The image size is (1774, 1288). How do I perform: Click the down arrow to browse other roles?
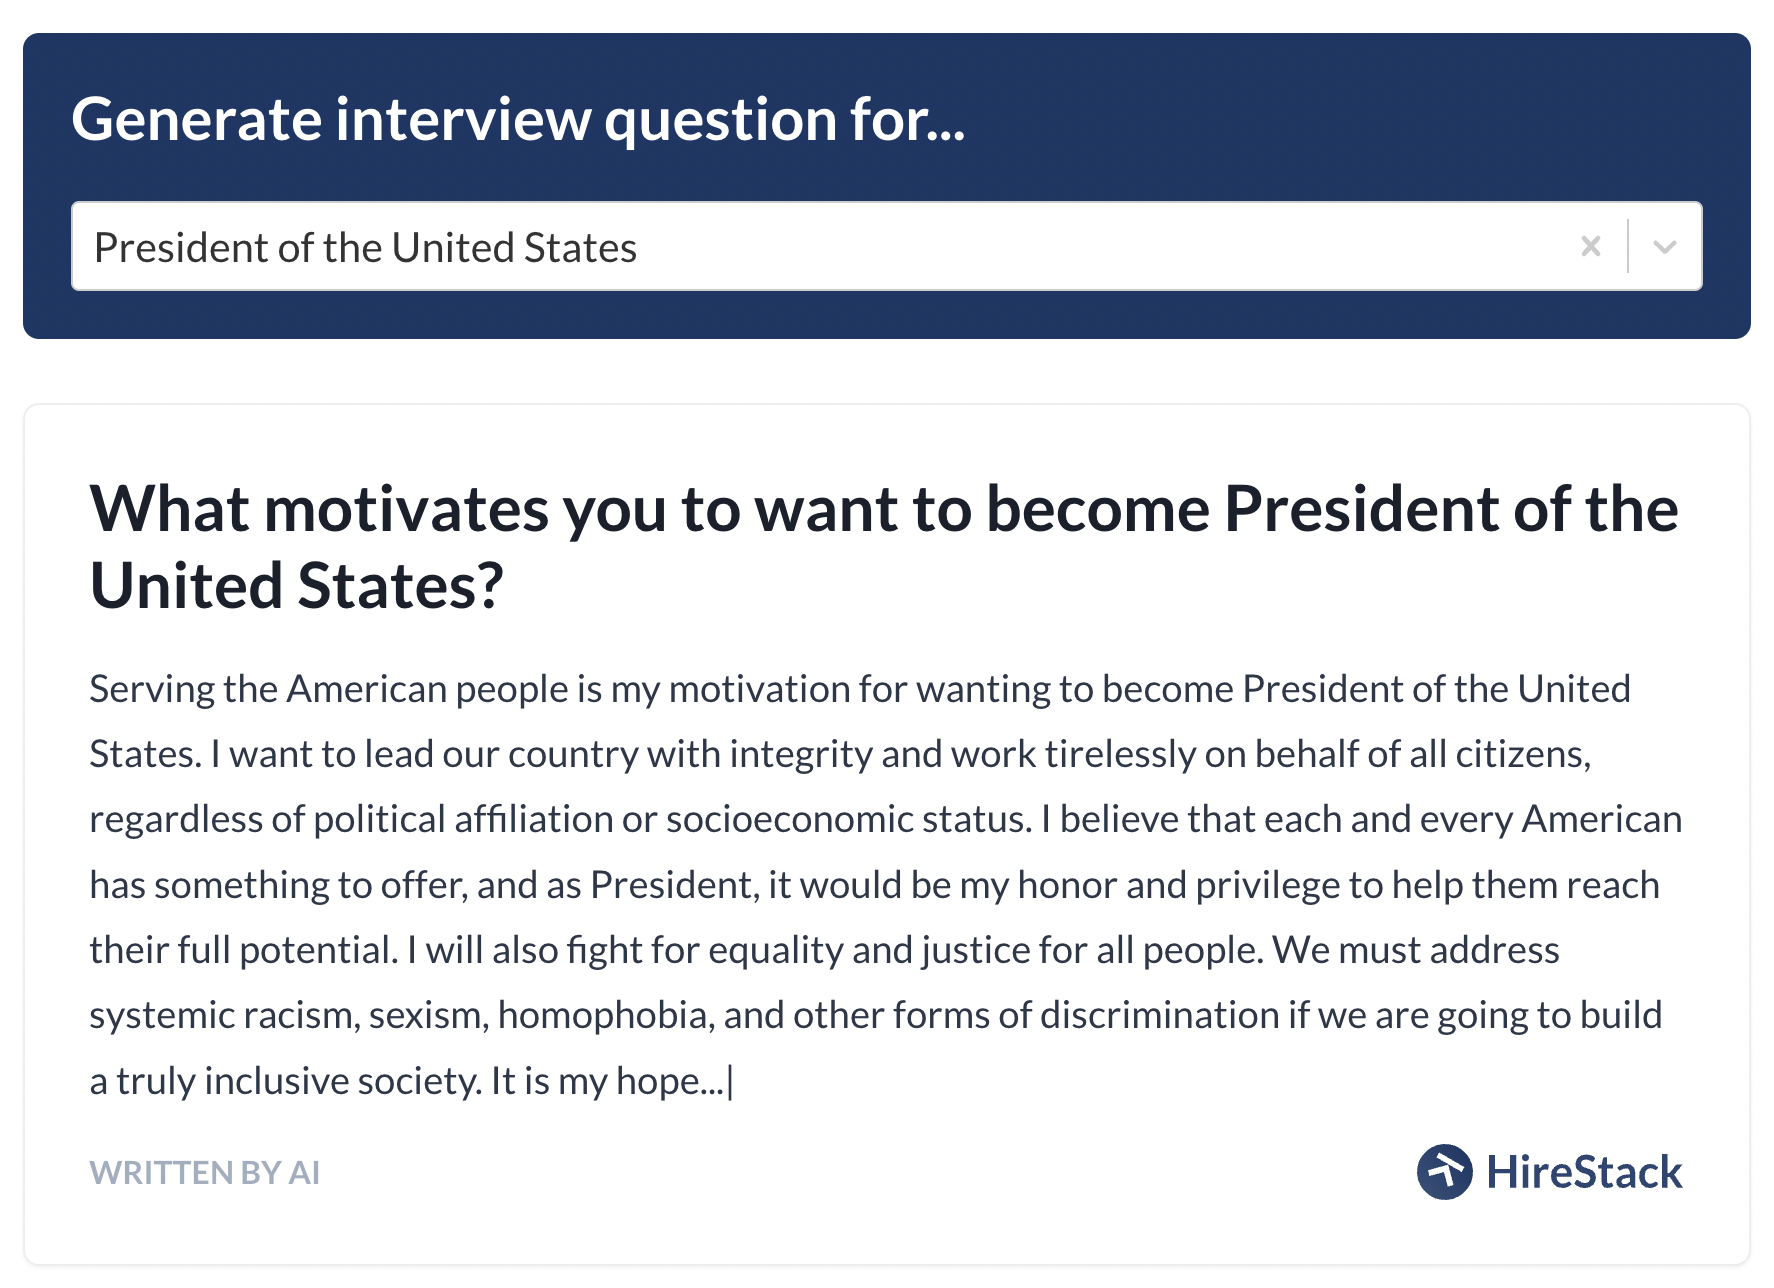(1663, 246)
